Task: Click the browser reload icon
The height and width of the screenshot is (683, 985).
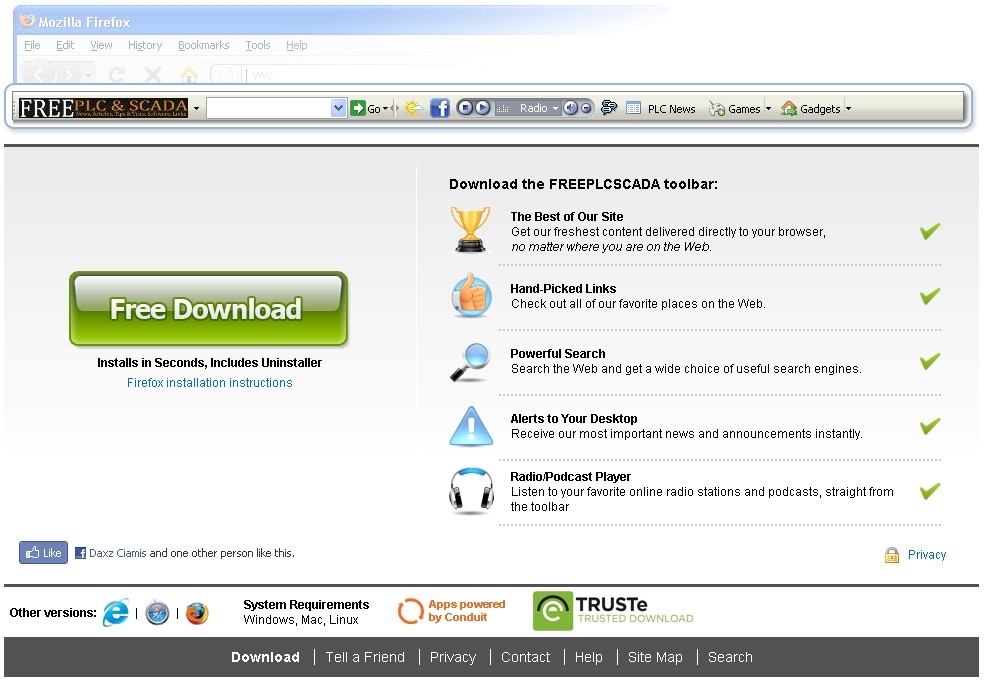Action: (117, 75)
